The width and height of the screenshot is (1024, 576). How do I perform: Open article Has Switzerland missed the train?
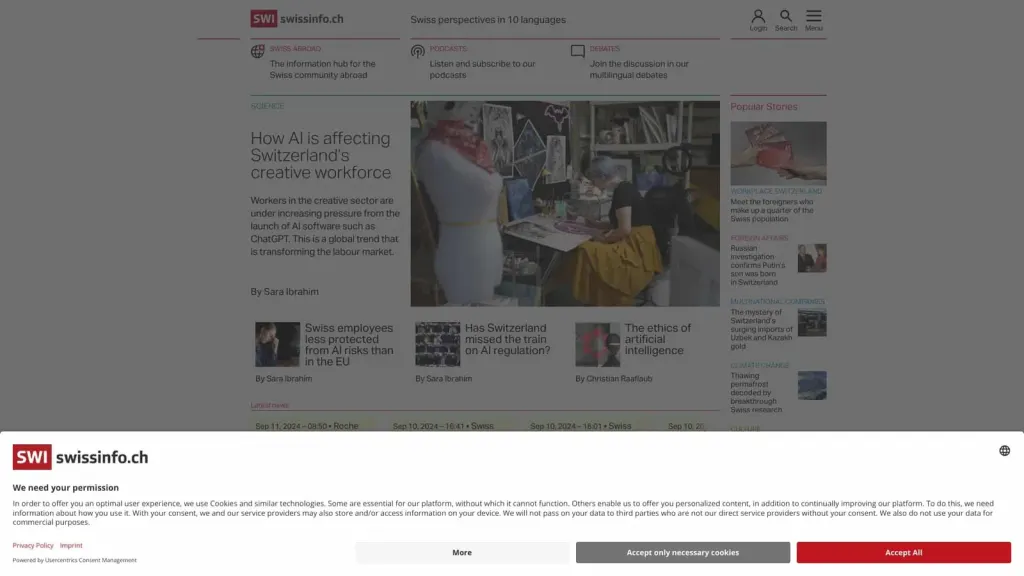[x=507, y=339]
